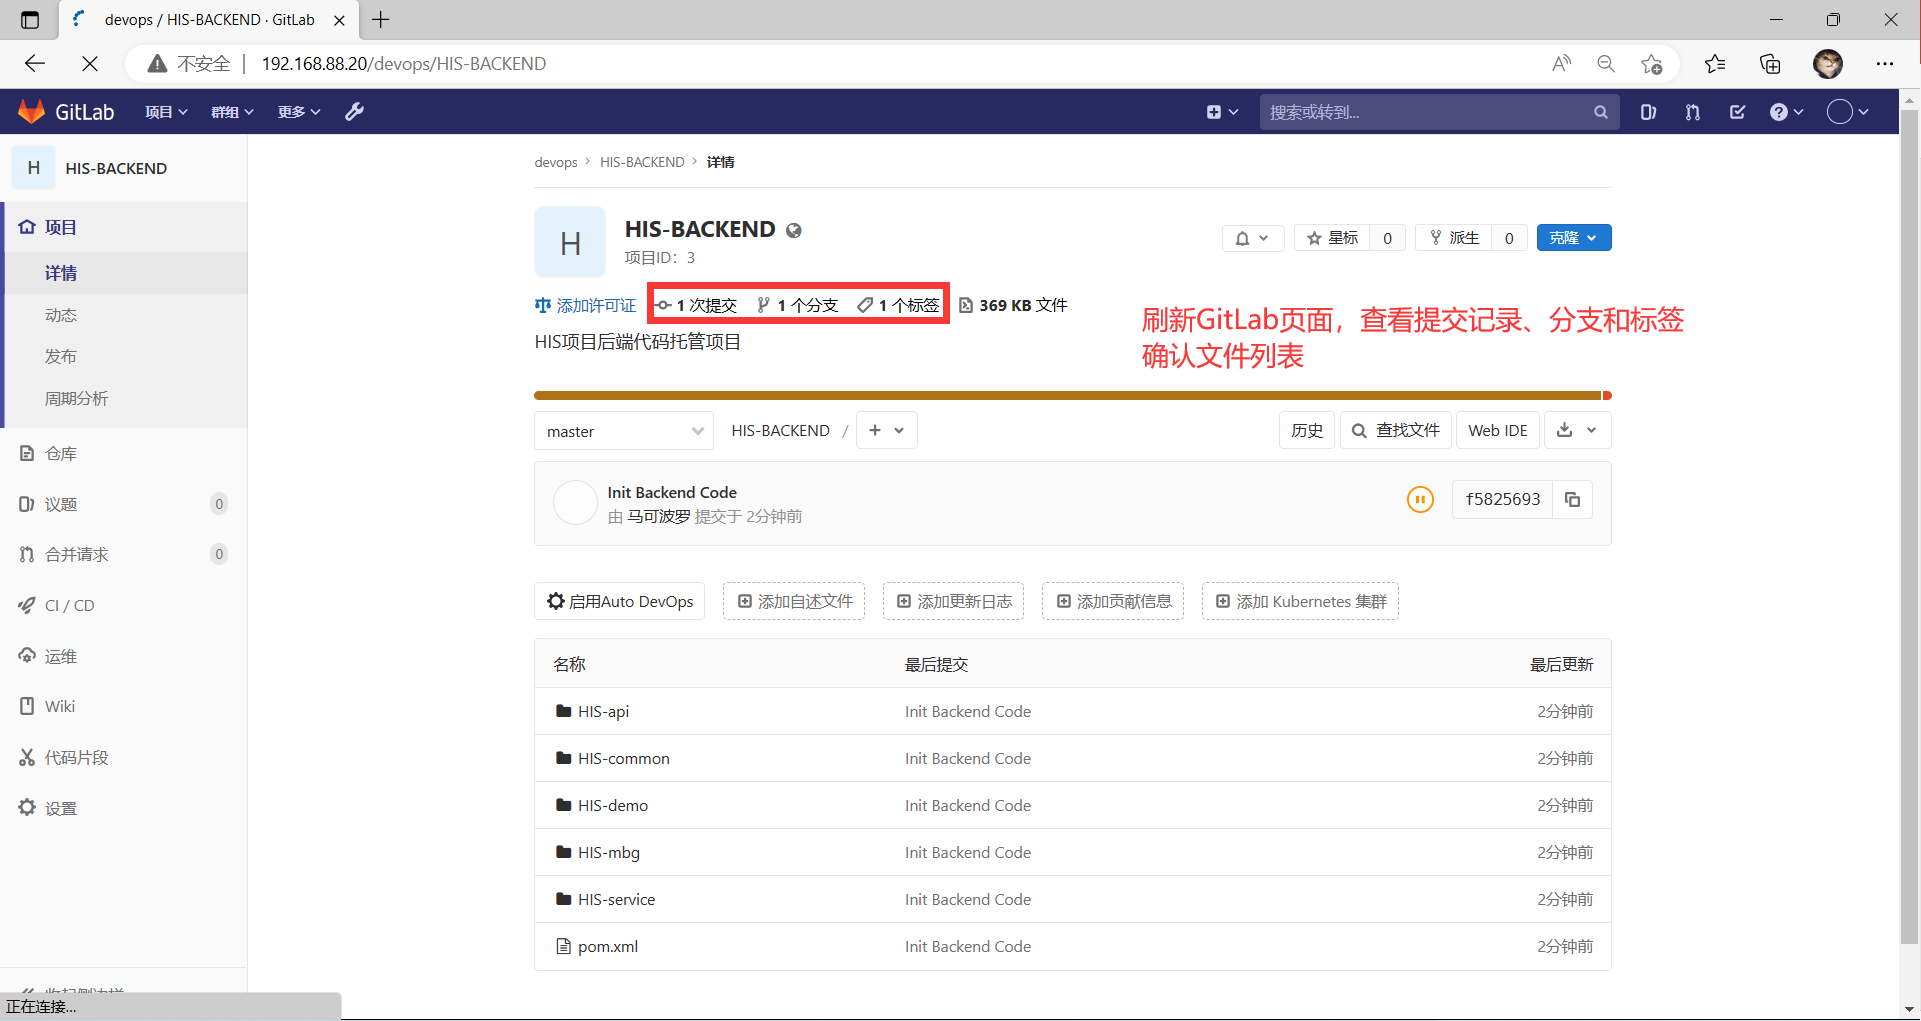
Task: Click the GitLab fox logo
Action: point(33,112)
